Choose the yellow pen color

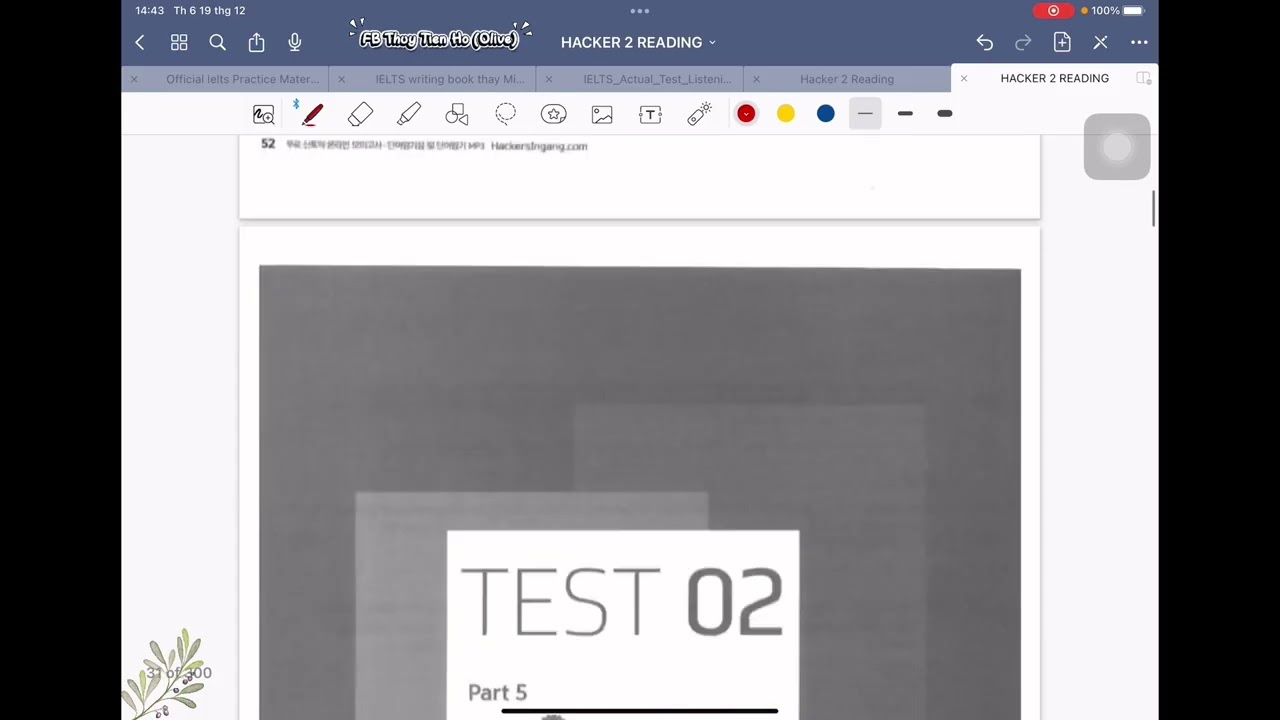pyautogui.click(x=786, y=114)
